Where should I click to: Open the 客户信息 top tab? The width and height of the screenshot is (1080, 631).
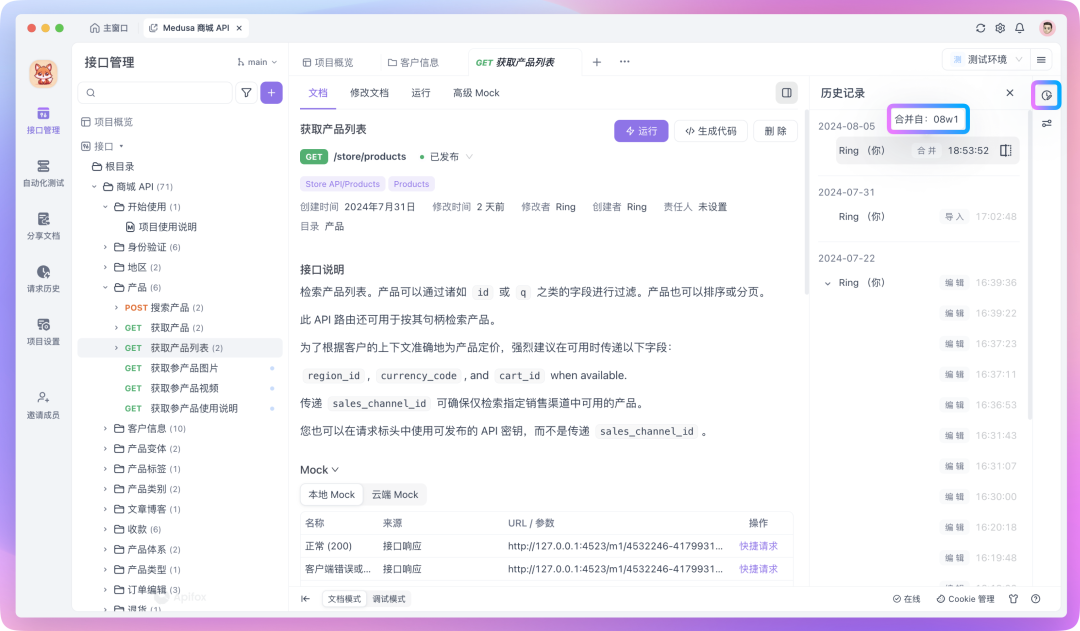[x=413, y=62]
